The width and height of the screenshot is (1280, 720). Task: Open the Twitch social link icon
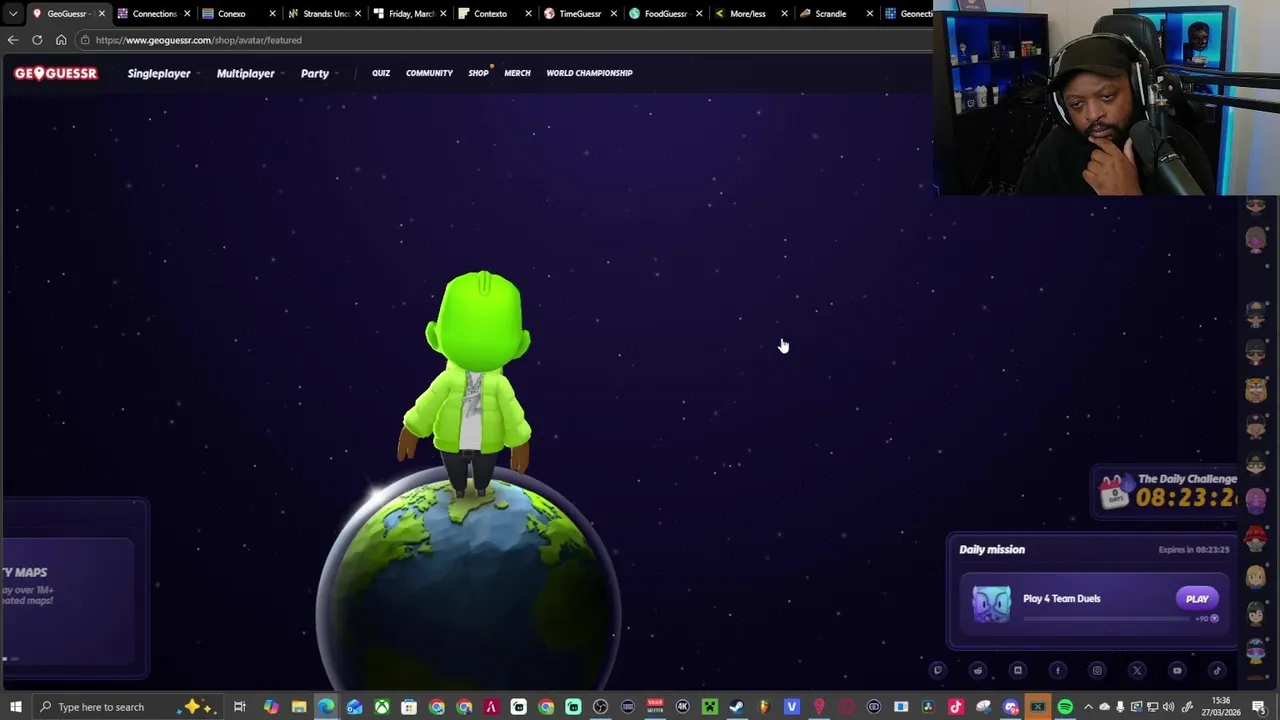coord(938,671)
